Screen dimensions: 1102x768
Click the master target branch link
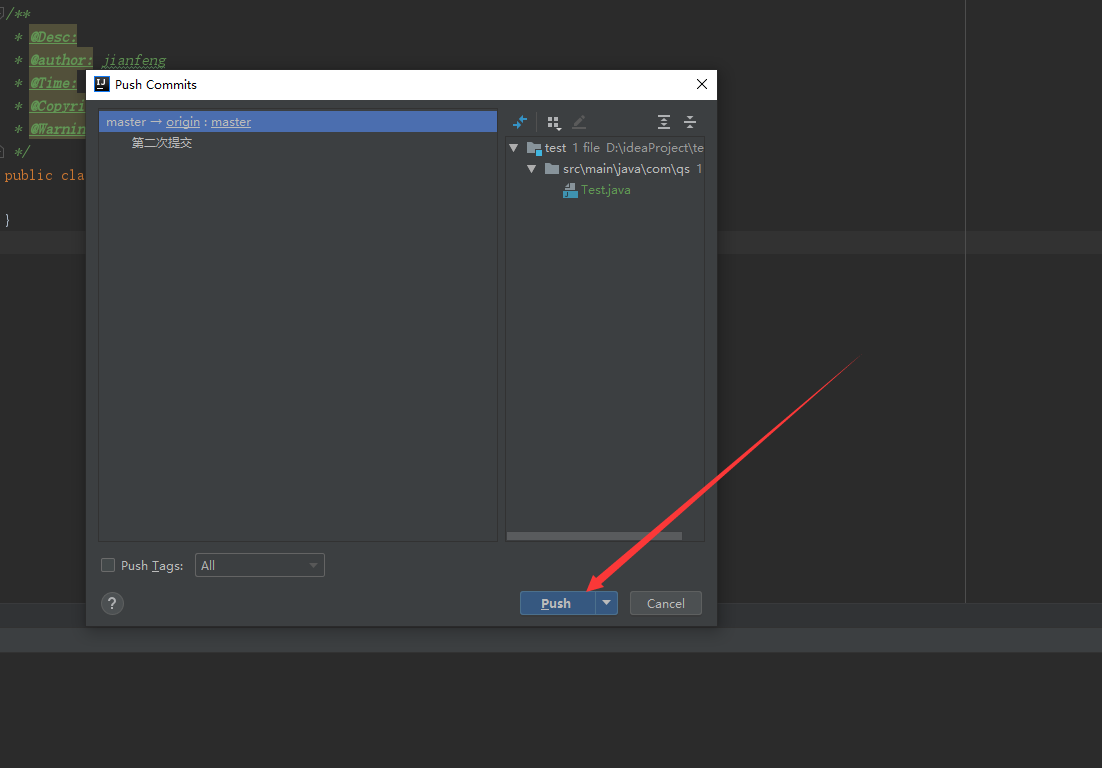(x=231, y=122)
